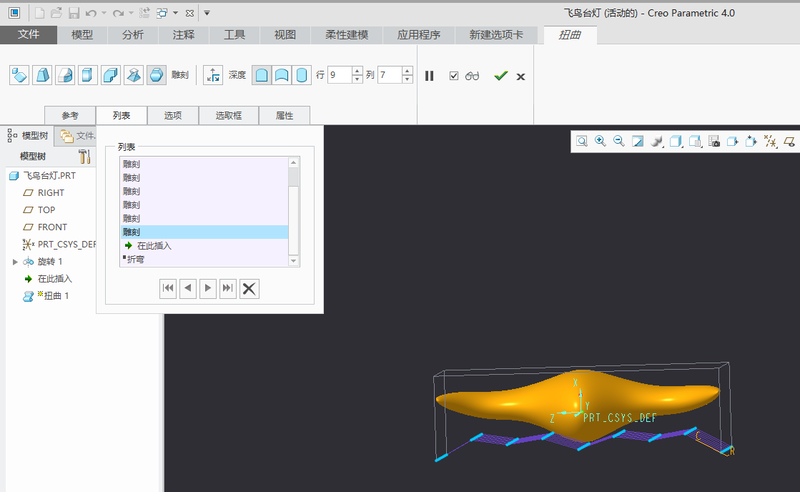800x492 pixels.
Task: Switch to the 柔性建模 ribbon tab
Action: click(347, 35)
